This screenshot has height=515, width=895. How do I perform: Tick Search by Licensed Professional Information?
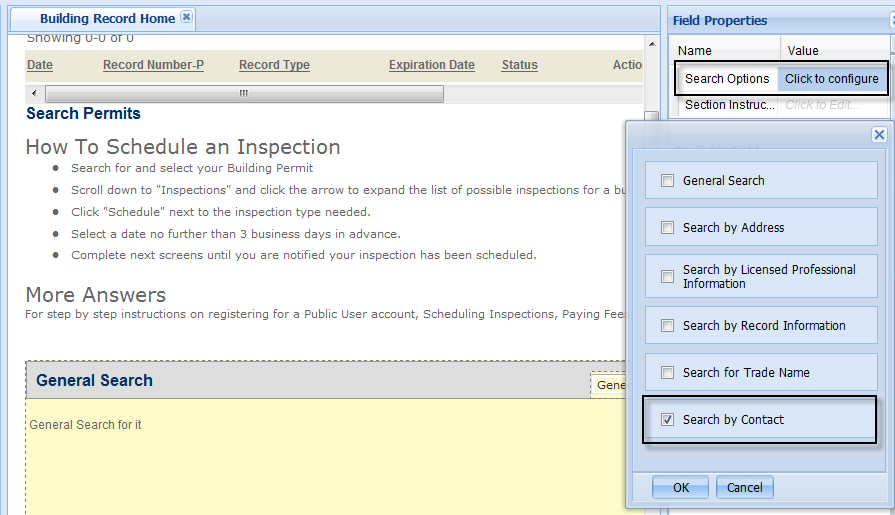click(x=668, y=277)
